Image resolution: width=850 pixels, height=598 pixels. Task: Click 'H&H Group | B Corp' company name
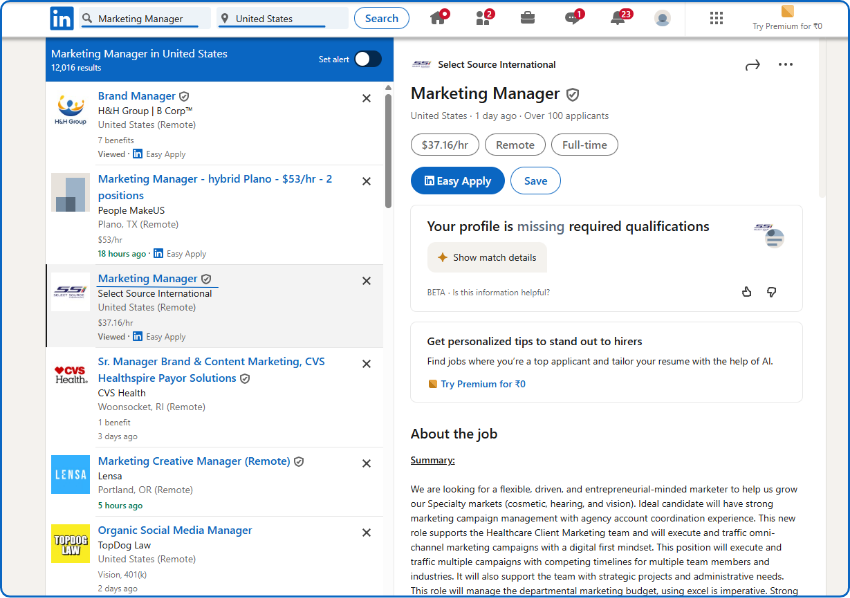coord(145,111)
